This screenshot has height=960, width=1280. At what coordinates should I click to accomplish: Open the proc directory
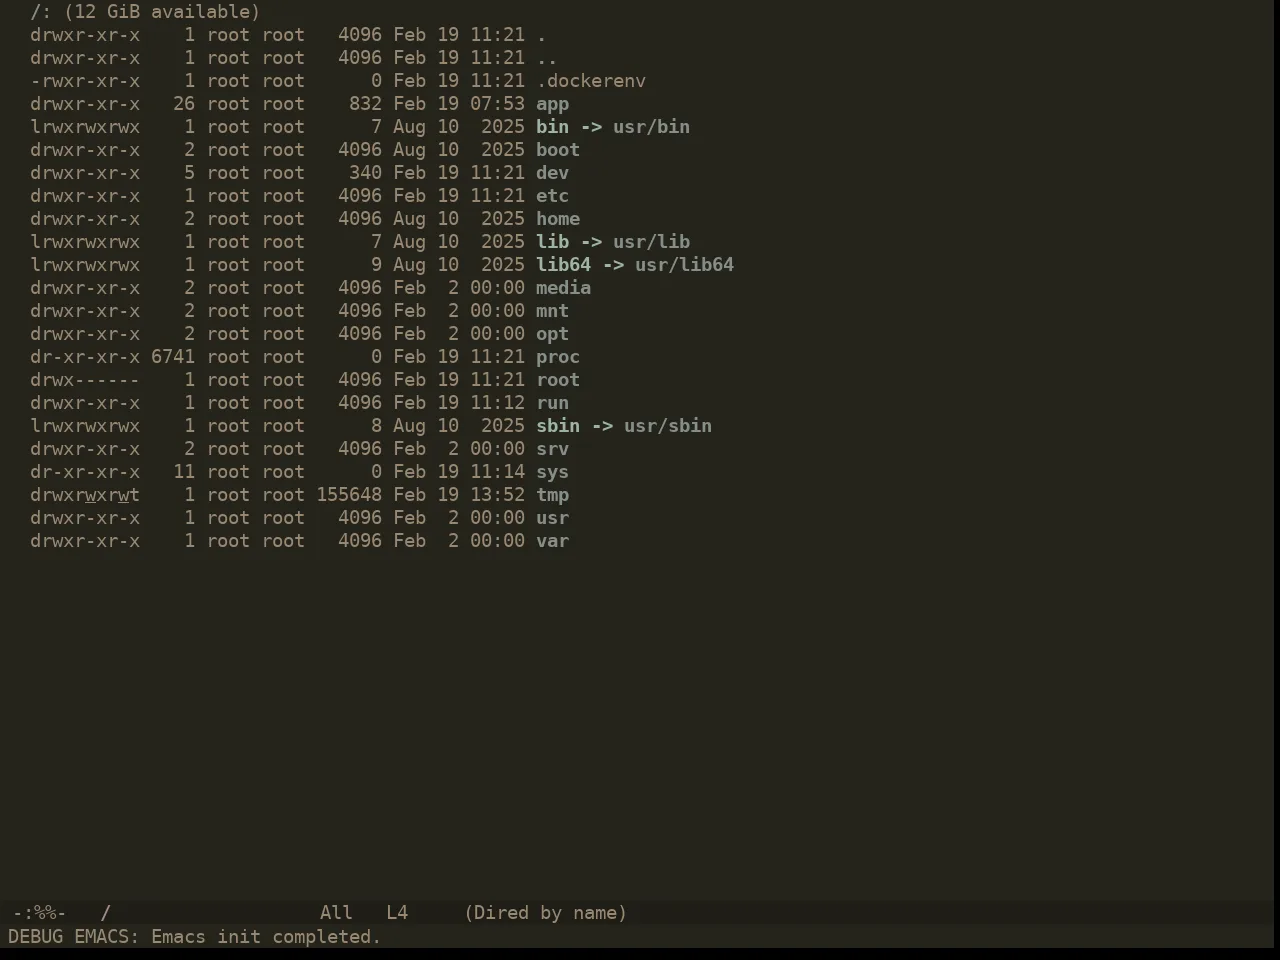(x=558, y=357)
